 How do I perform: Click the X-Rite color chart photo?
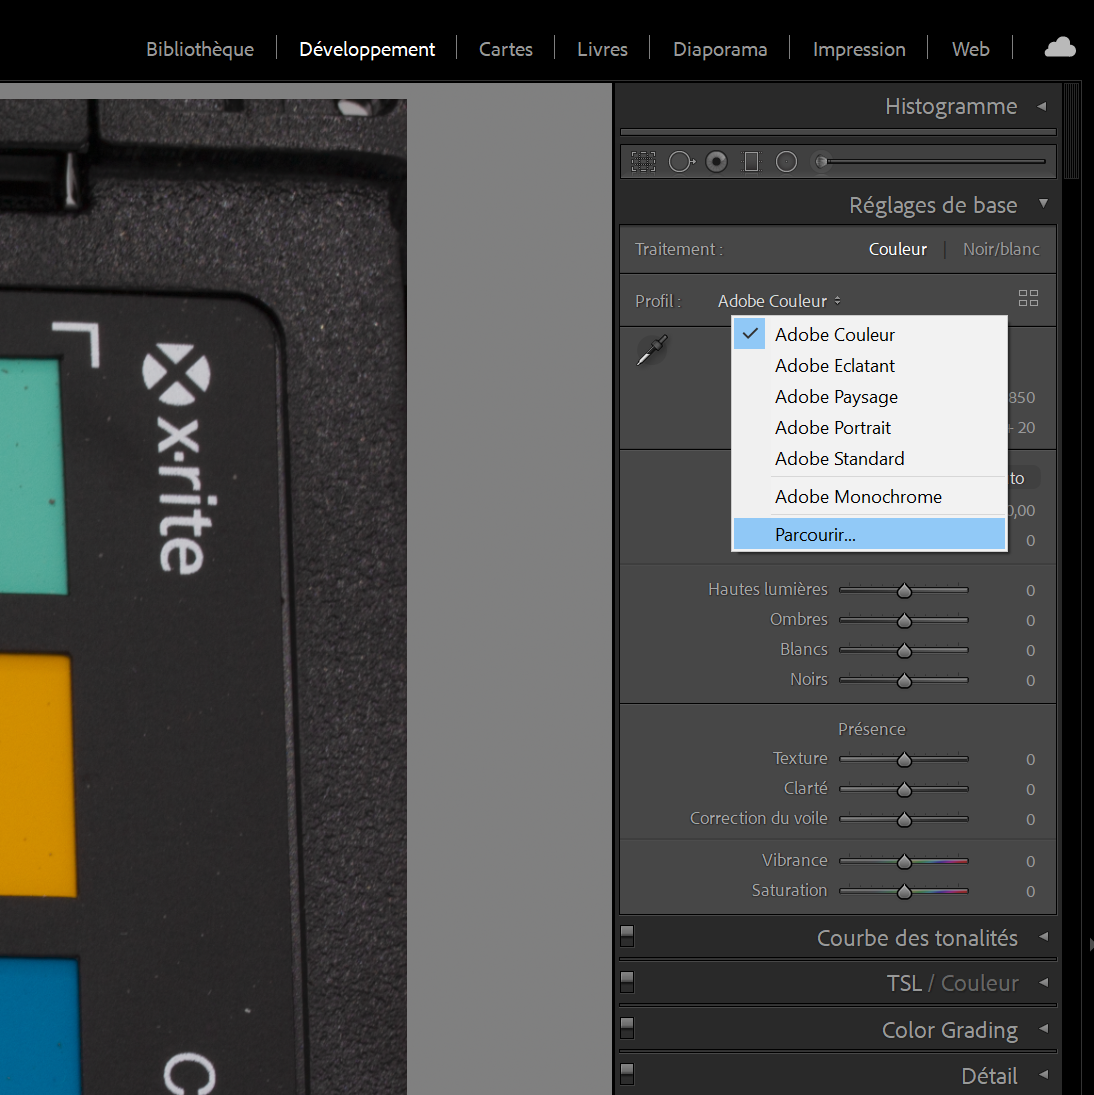point(203,596)
